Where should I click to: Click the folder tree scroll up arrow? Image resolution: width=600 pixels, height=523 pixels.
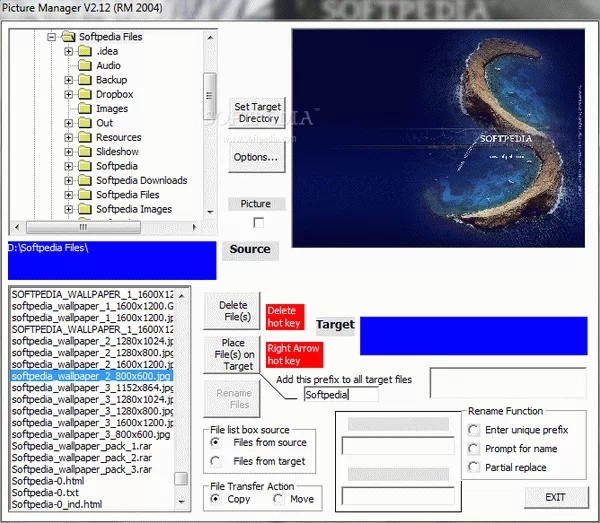coord(210,37)
